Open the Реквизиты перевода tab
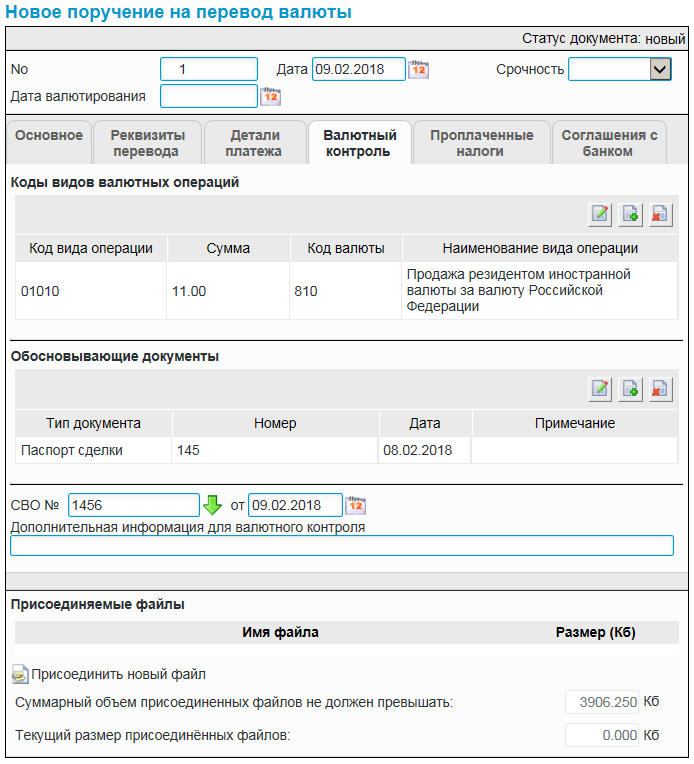Image resolution: width=694 pixels, height=764 pixels. point(148,143)
